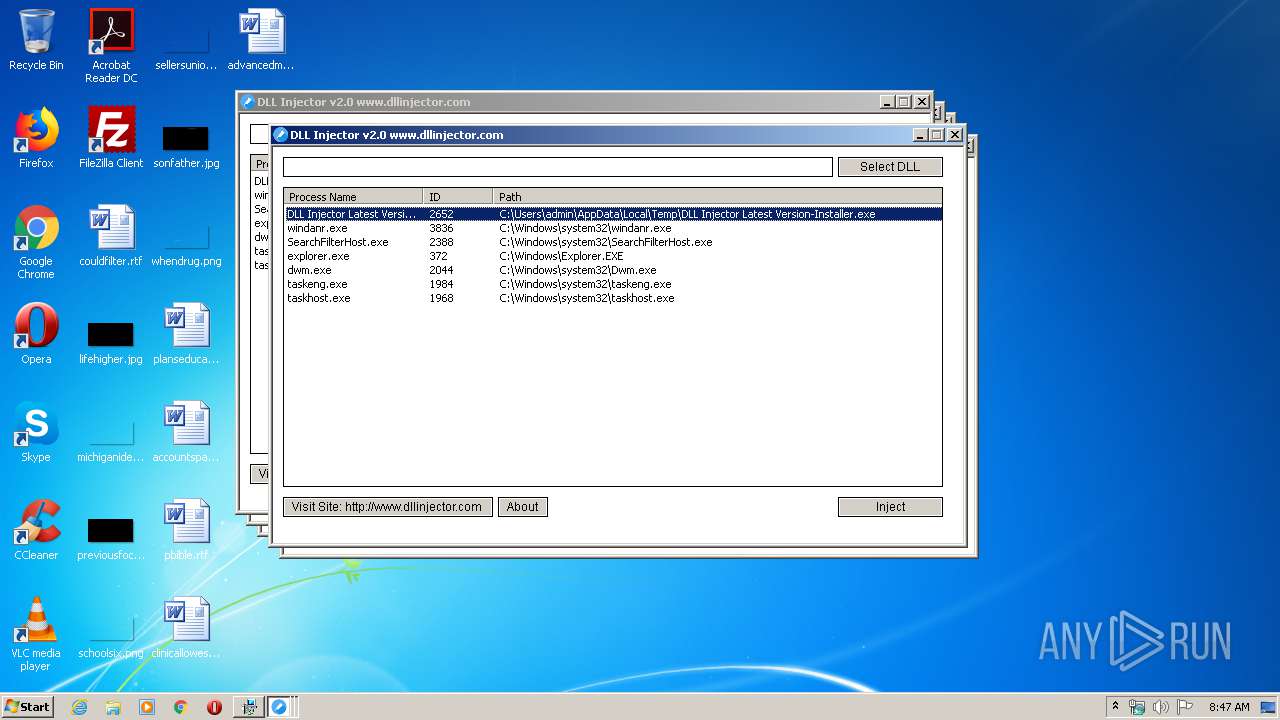Click the Inject button
This screenshot has width=1280, height=720.
tap(890, 507)
